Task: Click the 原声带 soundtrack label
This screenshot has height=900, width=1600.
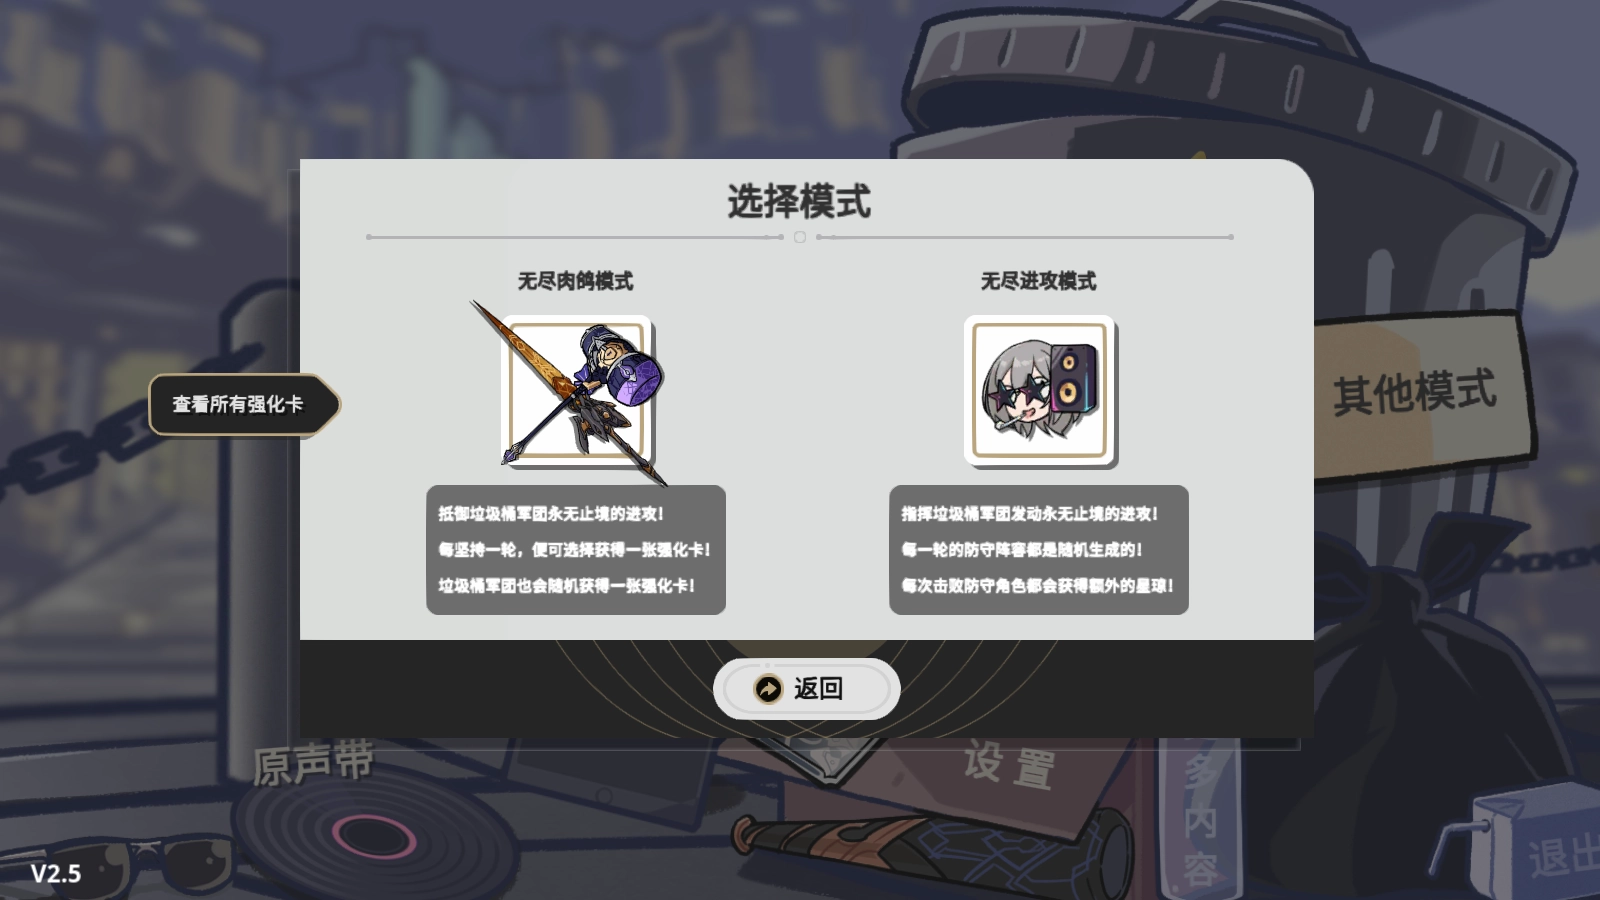Action: [x=313, y=764]
